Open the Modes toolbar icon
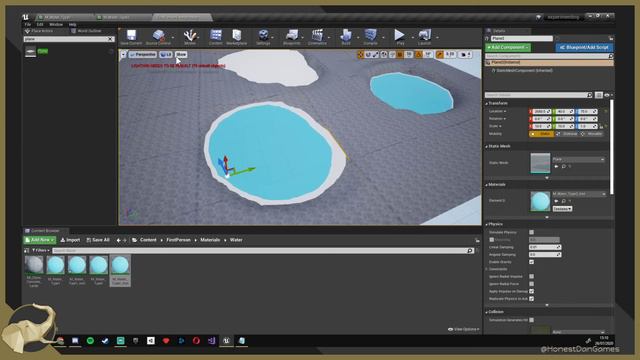This screenshot has height=360, width=640. (190, 37)
